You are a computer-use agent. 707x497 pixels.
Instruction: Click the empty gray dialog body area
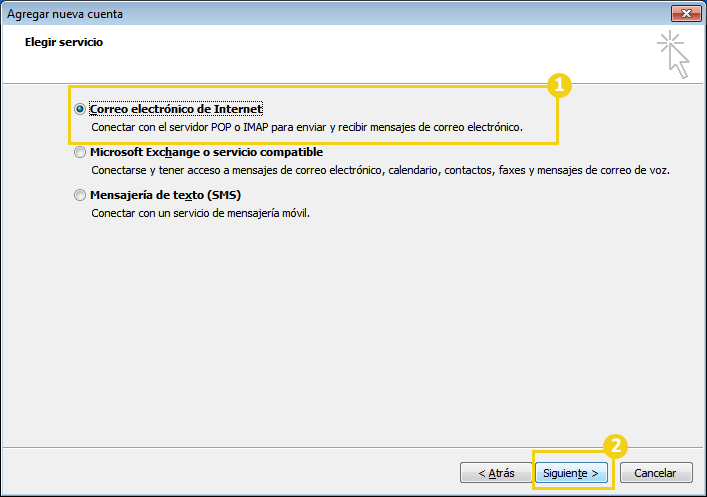pyautogui.click(x=352, y=334)
